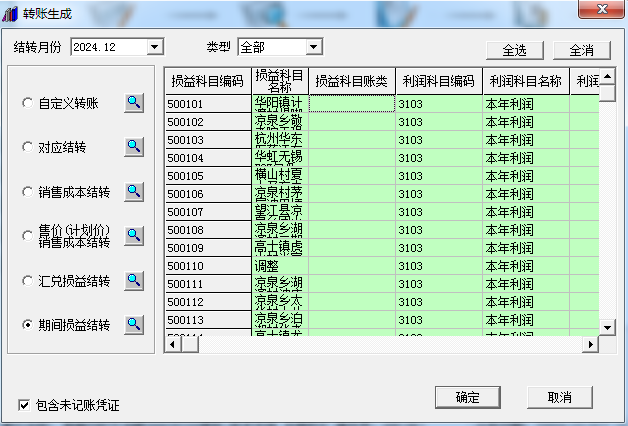Click the vertical scrollbar down arrow
The width and height of the screenshot is (628, 426).
pyautogui.click(x=608, y=328)
